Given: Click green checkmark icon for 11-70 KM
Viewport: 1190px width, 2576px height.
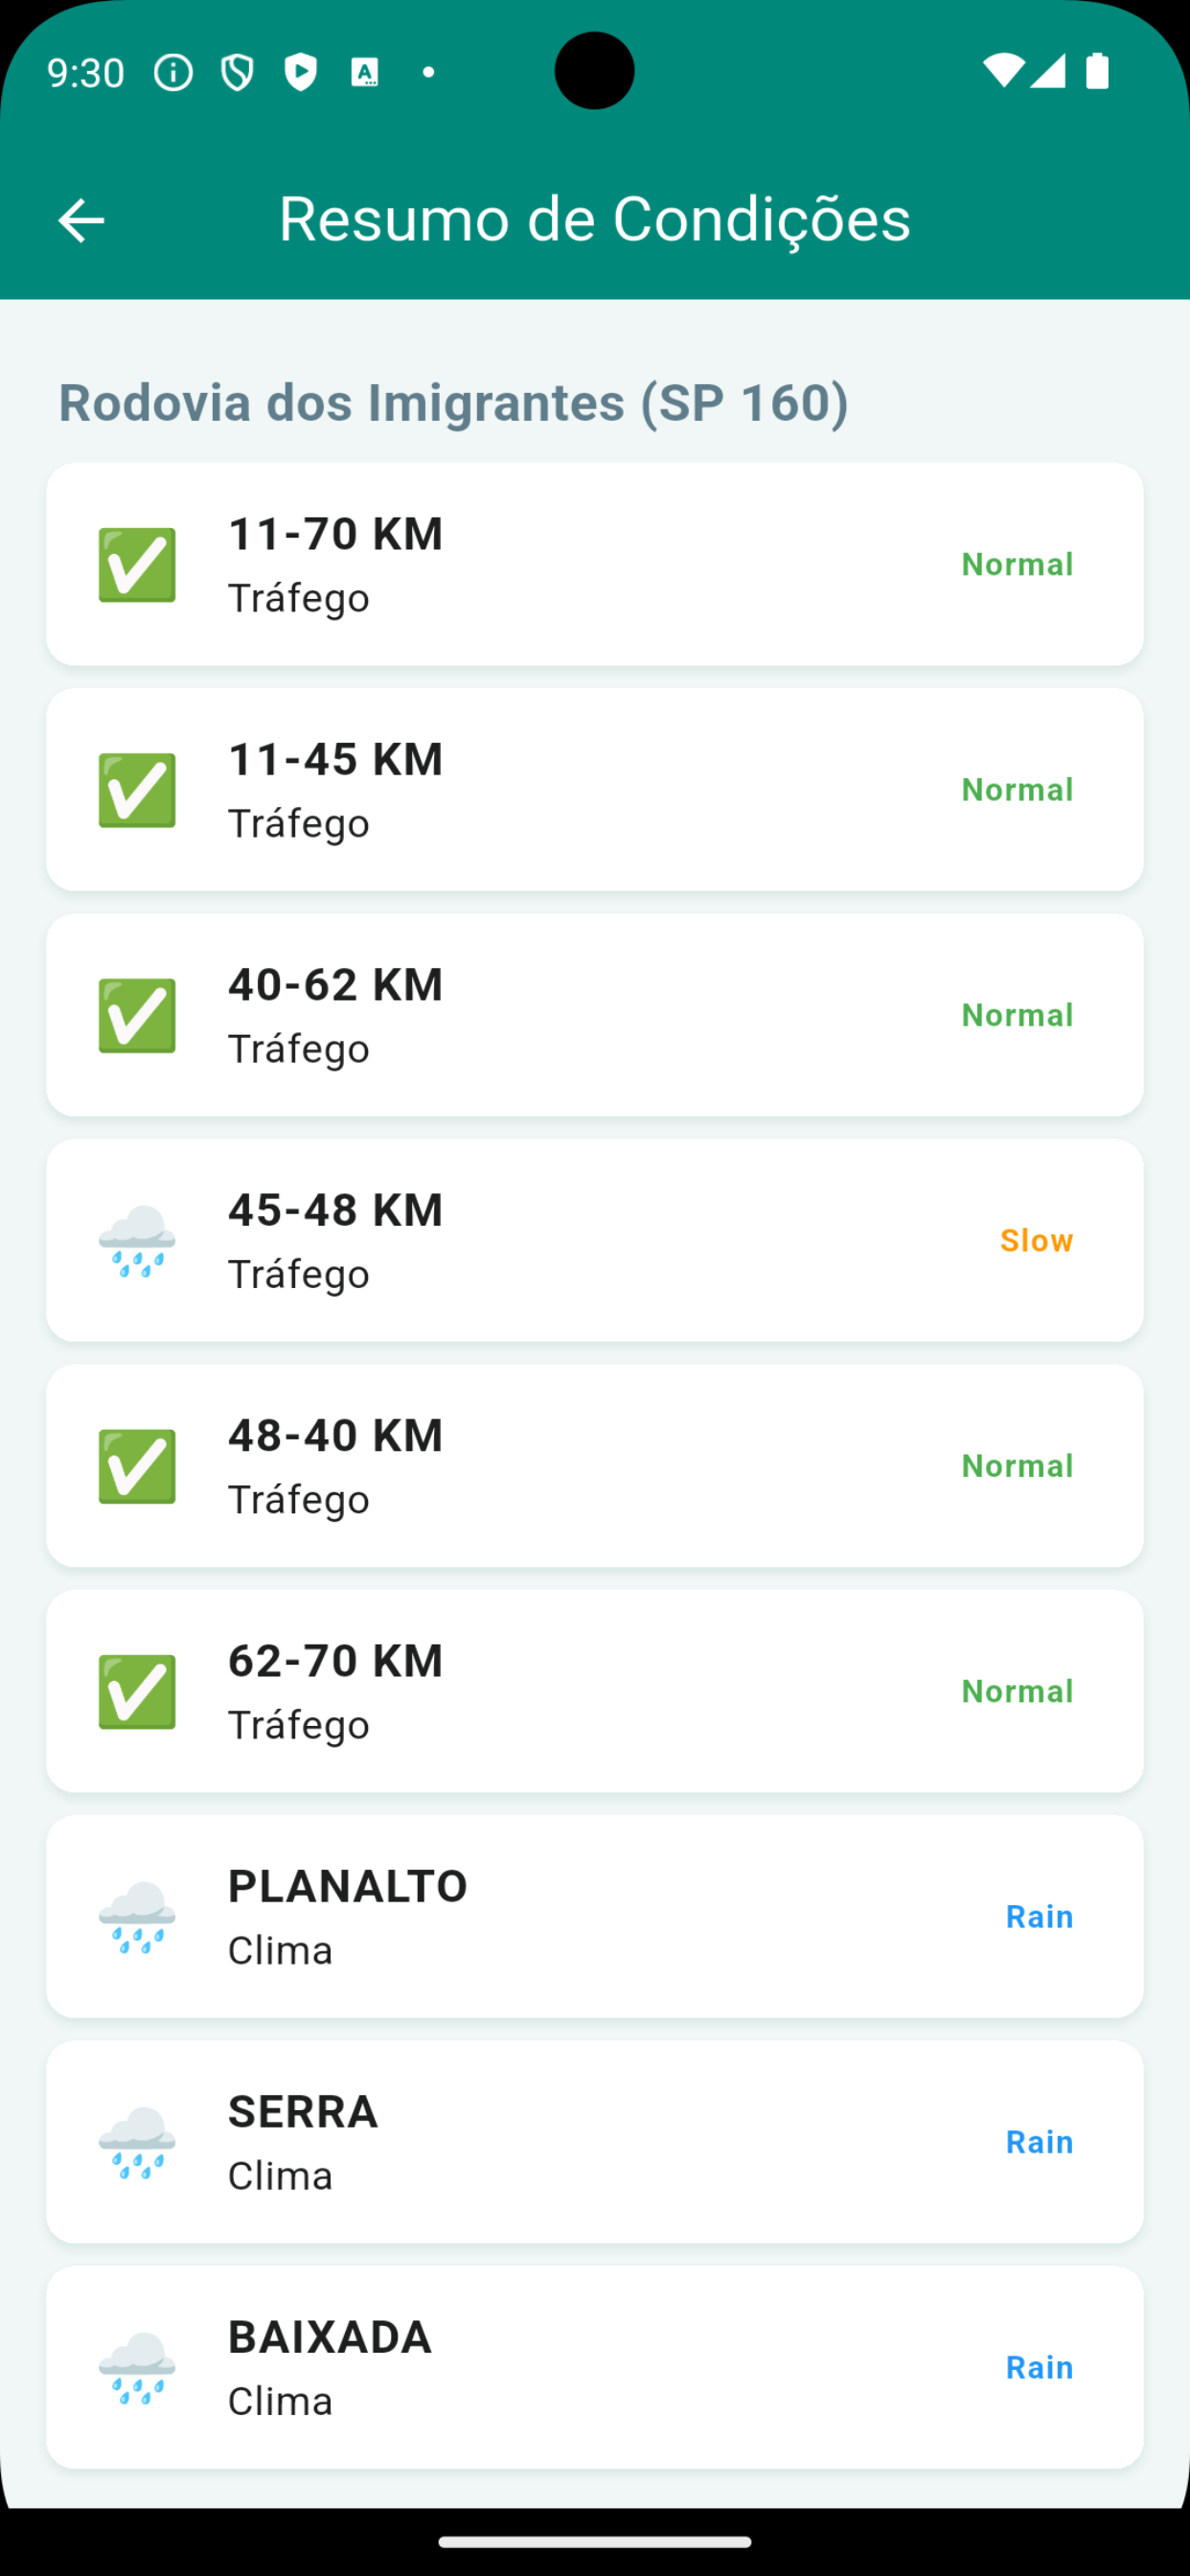Looking at the screenshot, I should [x=137, y=565].
